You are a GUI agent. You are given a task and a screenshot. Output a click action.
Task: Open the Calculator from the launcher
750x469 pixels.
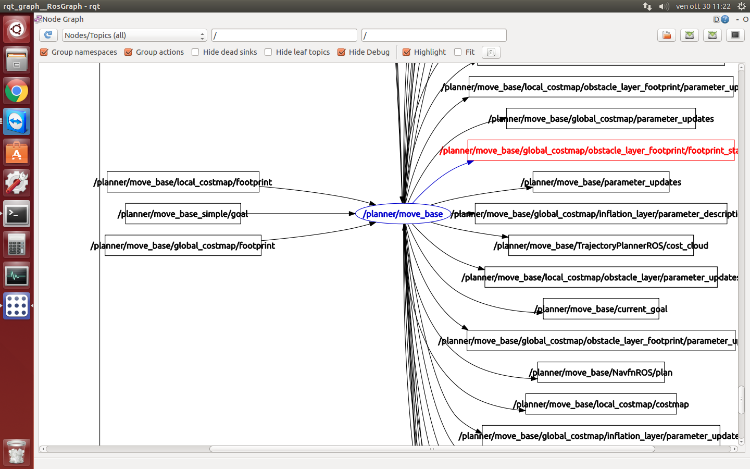coord(16,244)
